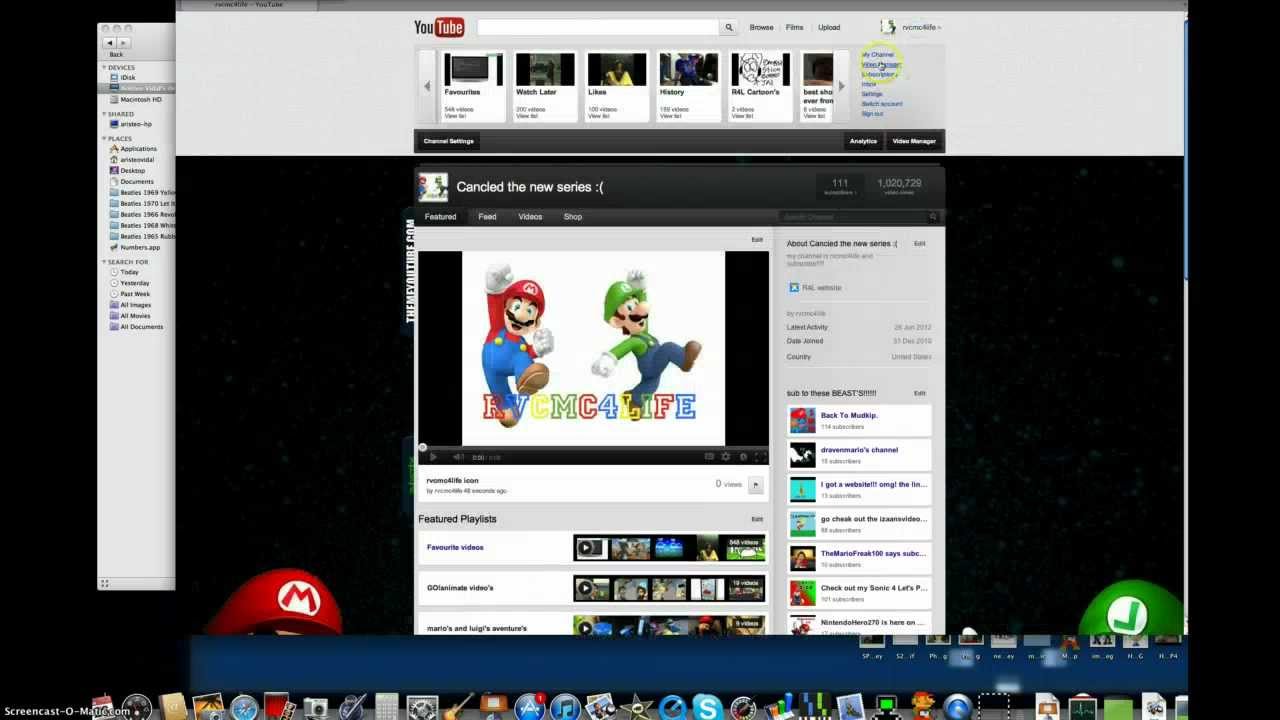
Task: Select Documents in Finder sidebar
Action: 137,182
